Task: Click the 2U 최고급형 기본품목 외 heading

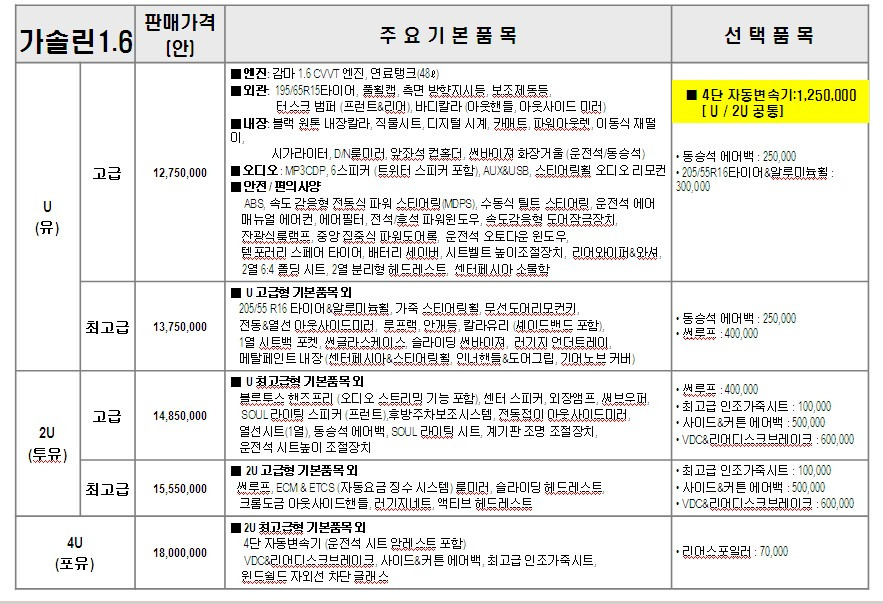Action: pyautogui.click(x=298, y=527)
